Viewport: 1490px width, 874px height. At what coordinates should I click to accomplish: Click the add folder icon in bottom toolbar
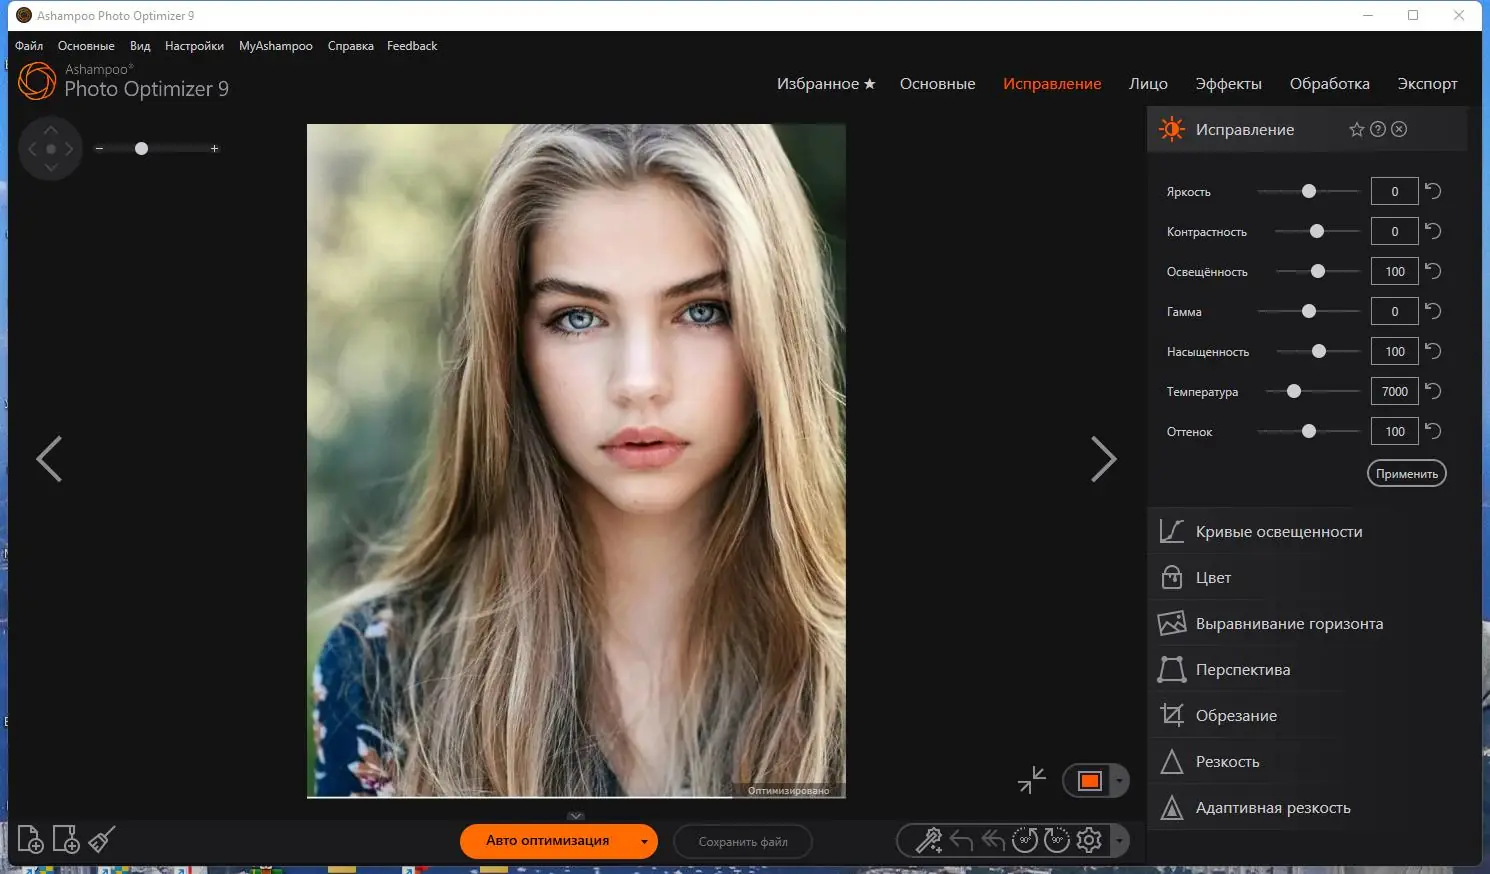pos(66,839)
